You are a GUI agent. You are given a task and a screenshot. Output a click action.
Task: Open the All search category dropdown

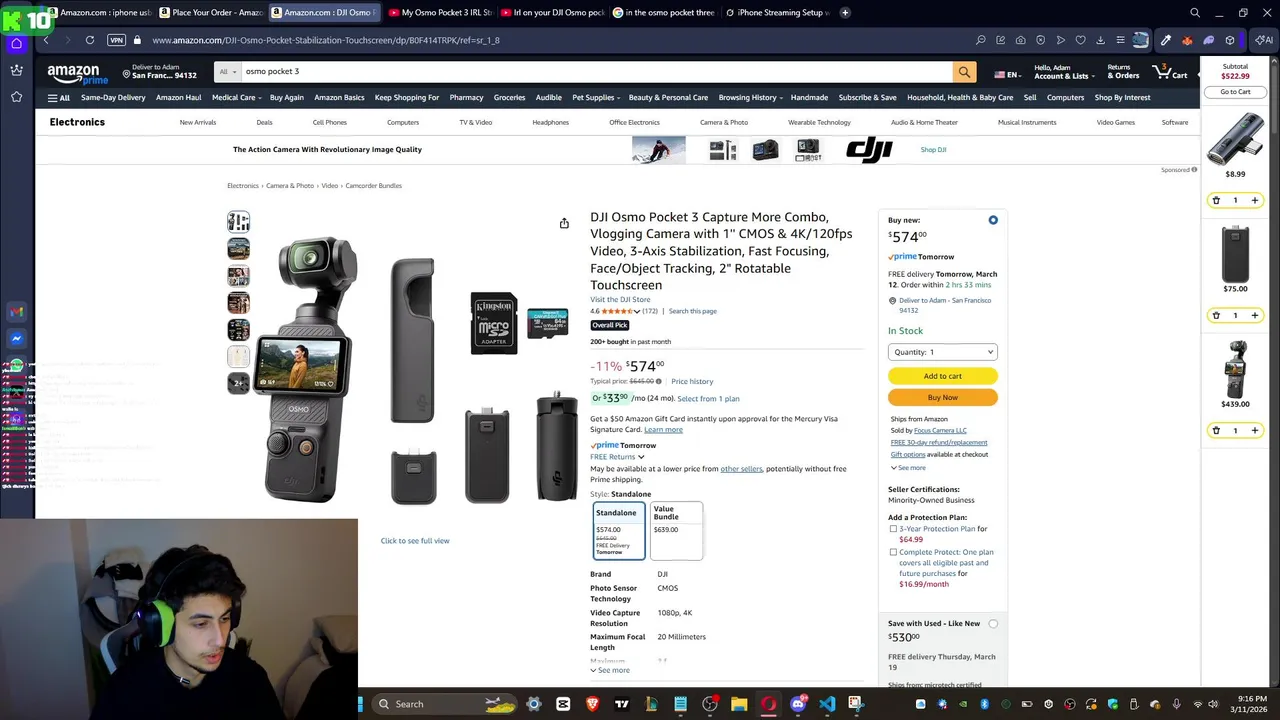coord(228,72)
